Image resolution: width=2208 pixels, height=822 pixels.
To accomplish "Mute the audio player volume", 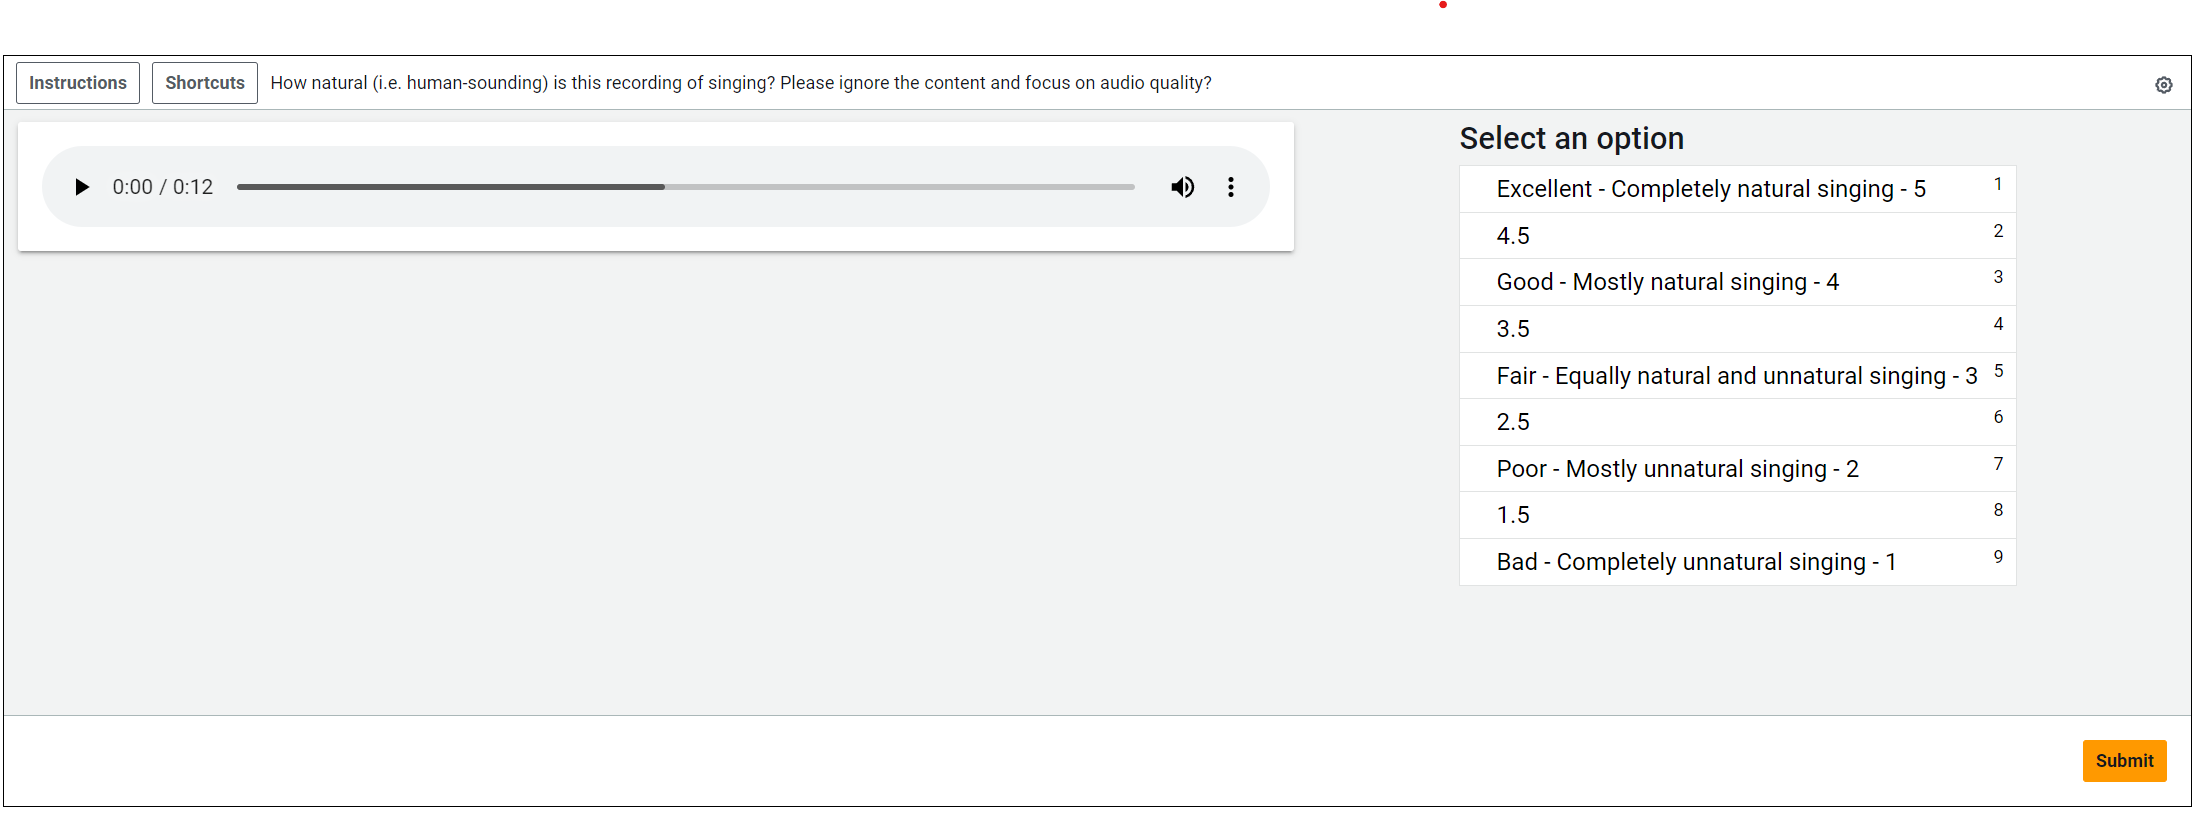I will point(1182,187).
